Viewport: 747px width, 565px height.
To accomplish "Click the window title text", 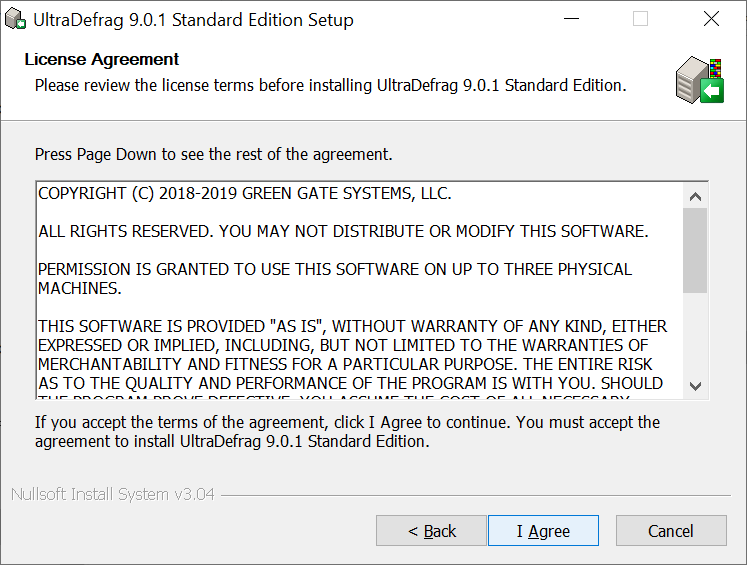I will (x=193, y=20).
